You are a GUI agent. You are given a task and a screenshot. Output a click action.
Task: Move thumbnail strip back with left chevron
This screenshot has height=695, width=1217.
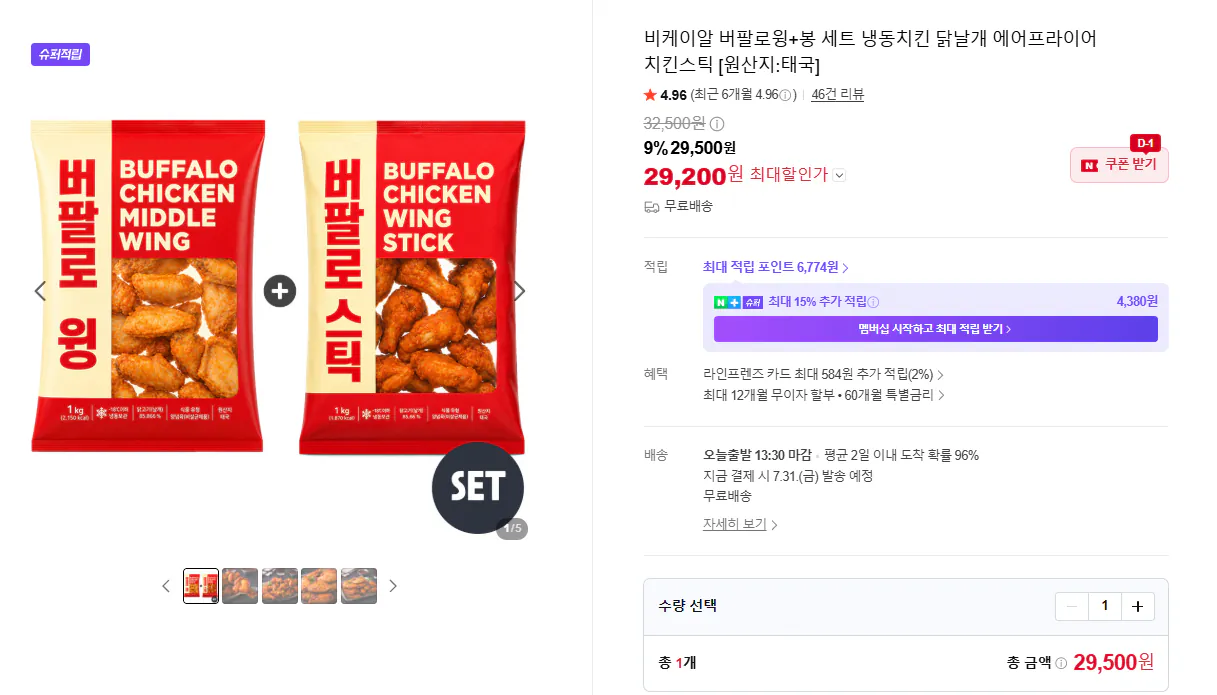[x=166, y=586]
